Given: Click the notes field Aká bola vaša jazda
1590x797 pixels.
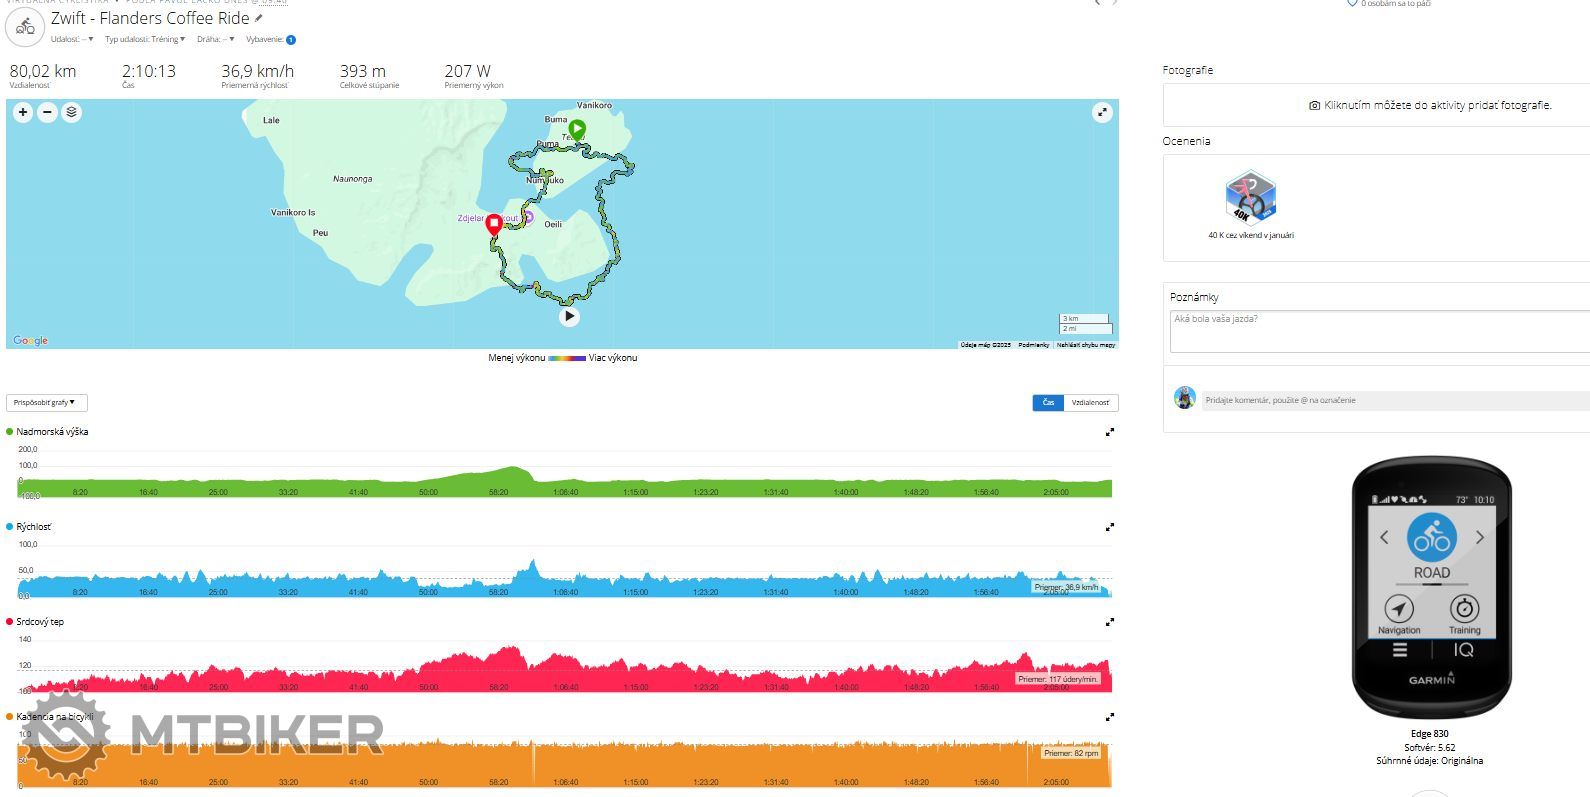Looking at the screenshot, I should (x=1380, y=330).
